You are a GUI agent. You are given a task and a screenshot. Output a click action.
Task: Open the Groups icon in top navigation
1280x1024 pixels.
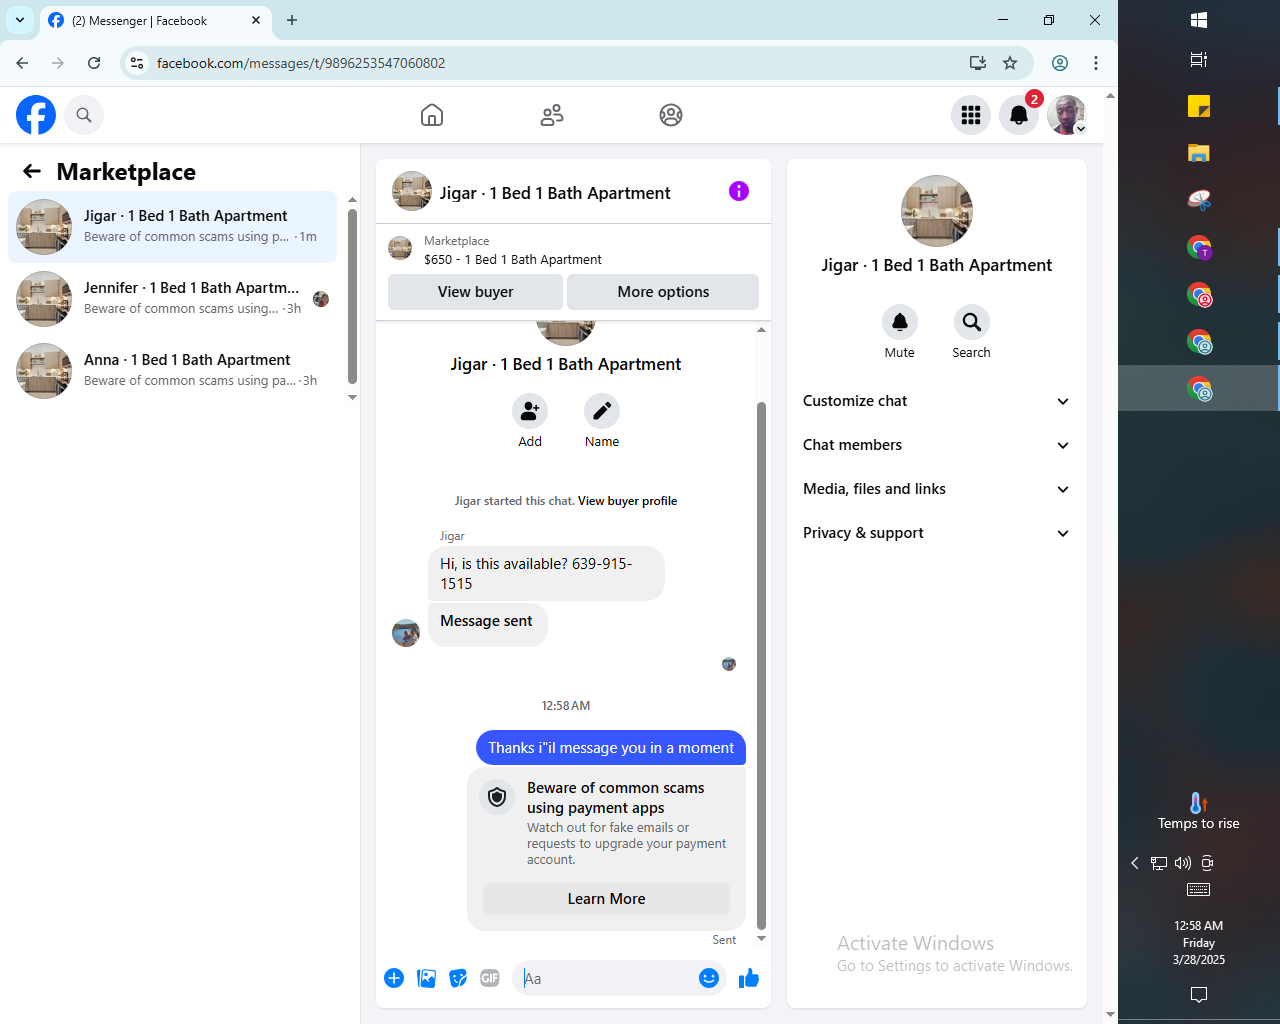(x=671, y=115)
